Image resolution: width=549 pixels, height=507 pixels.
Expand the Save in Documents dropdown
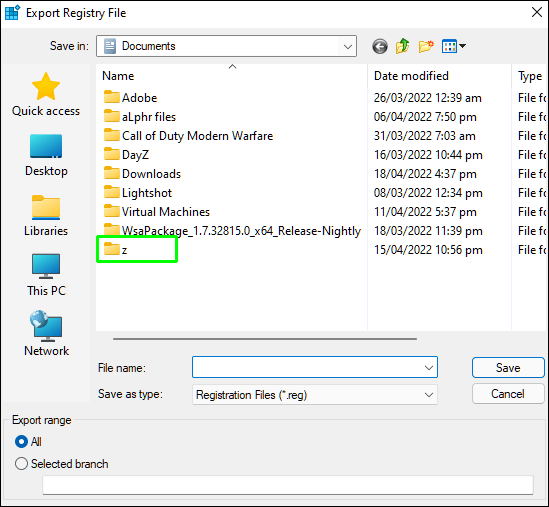227,46
